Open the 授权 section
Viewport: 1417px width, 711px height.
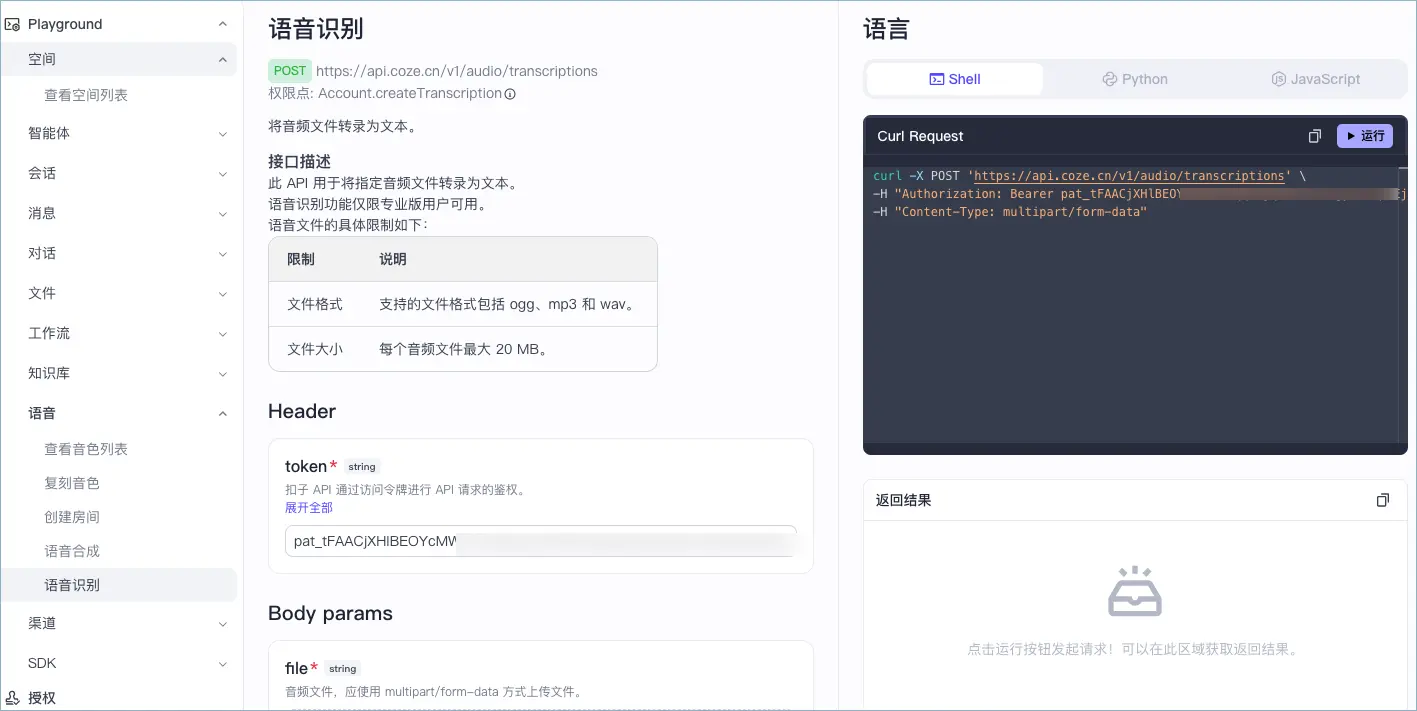[42, 698]
